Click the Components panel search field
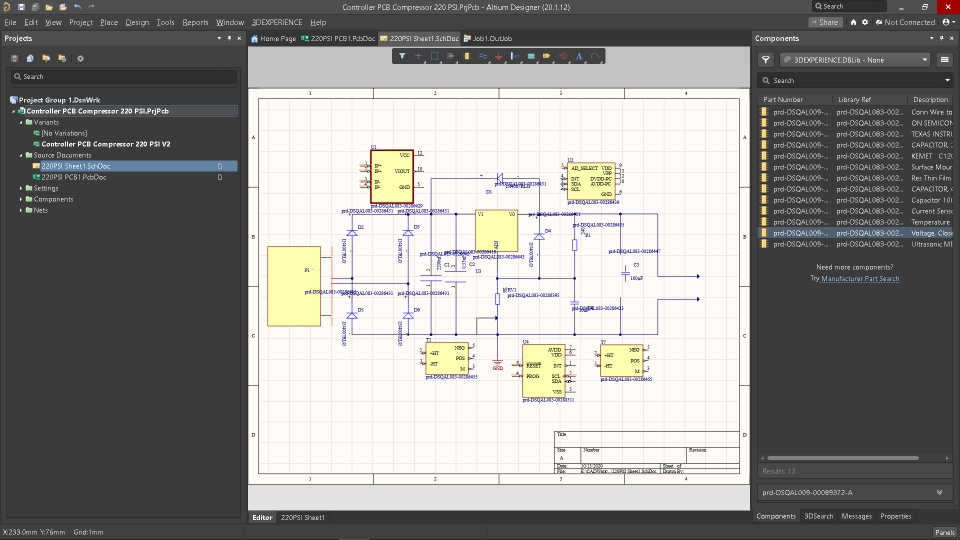 coord(855,80)
